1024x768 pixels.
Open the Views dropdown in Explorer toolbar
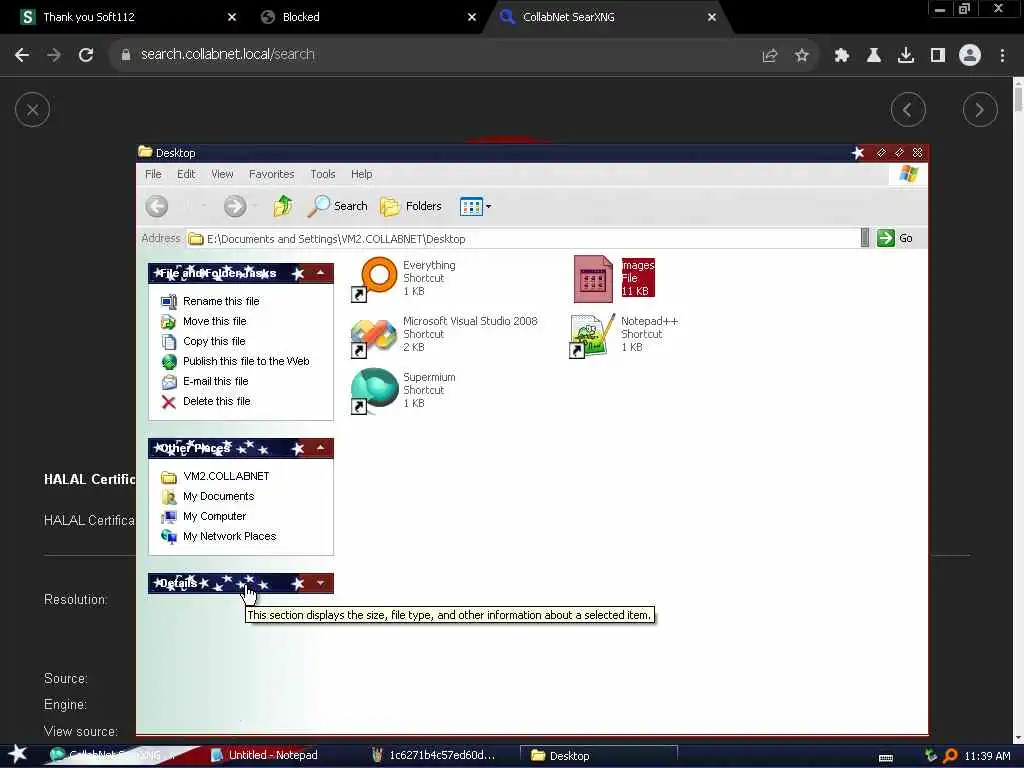(x=475, y=206)
